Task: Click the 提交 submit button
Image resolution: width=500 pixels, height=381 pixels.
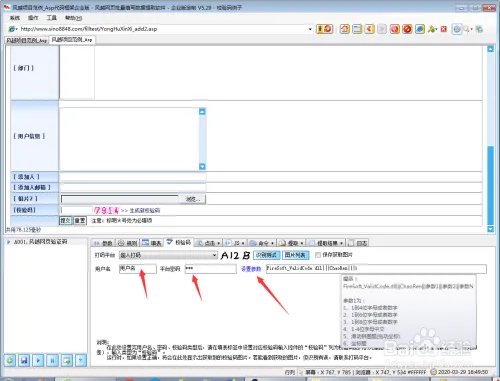Action: [65, 220]
